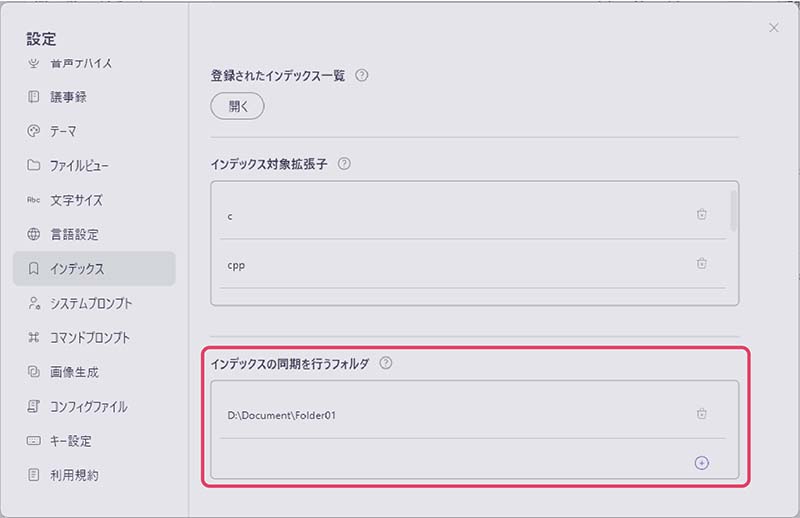Viewport: 800px width, 518px height.
Task: Close the 設定 dialog
Action: point(773,28)
